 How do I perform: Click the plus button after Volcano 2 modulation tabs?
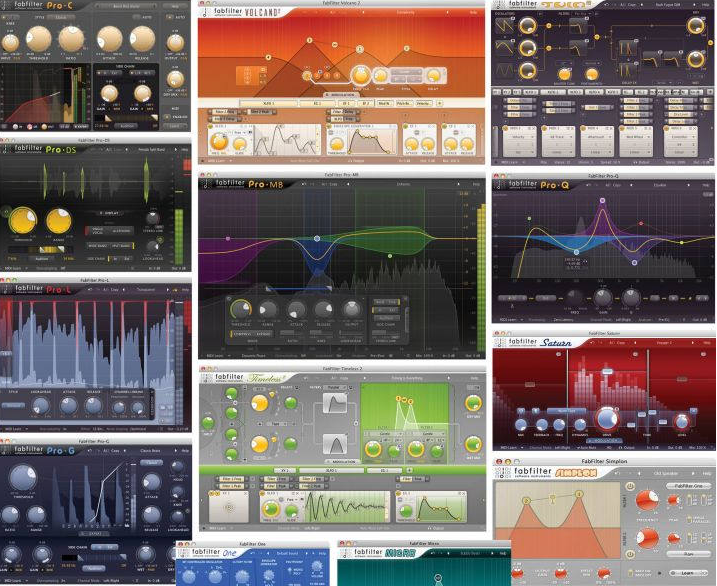tap(439, 103)
